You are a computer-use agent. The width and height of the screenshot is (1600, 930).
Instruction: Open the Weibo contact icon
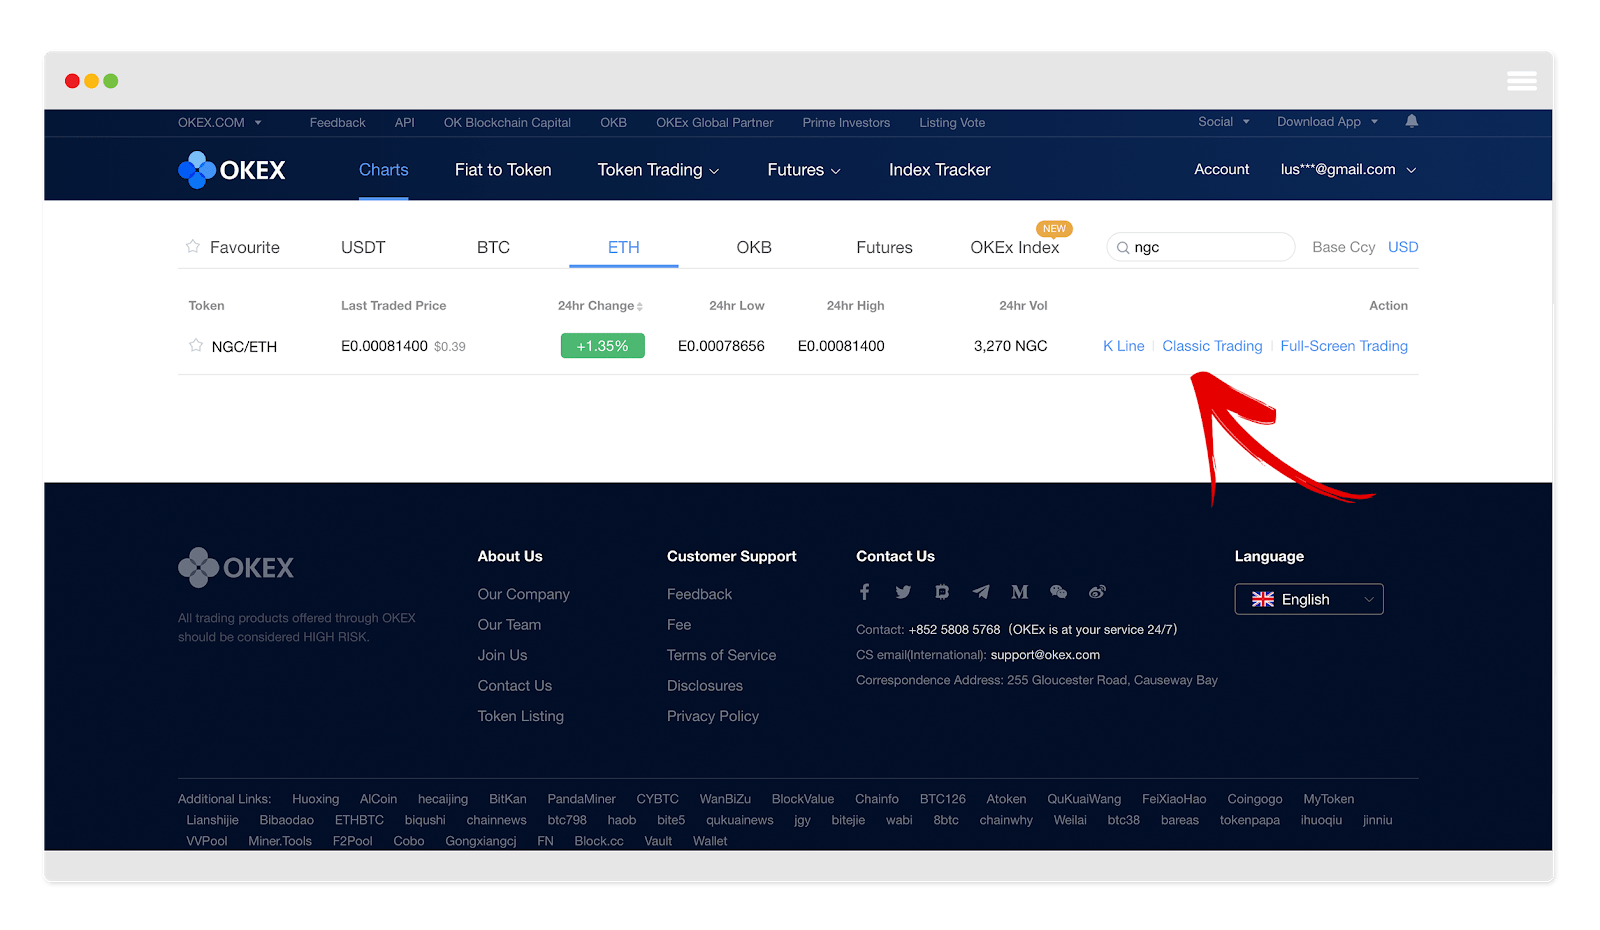tap(1097, 592)
